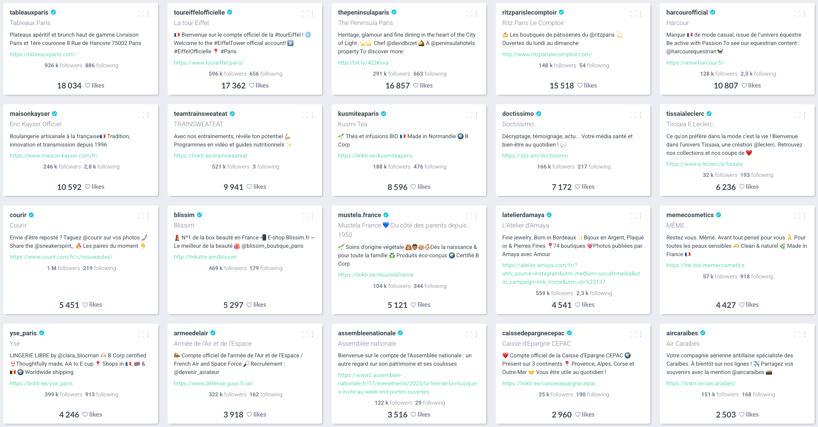The width and height of the screenshot is (818, 427).
Task: Open the linktr.ee/aircaraibes link
Action: [x=700, y=383]
